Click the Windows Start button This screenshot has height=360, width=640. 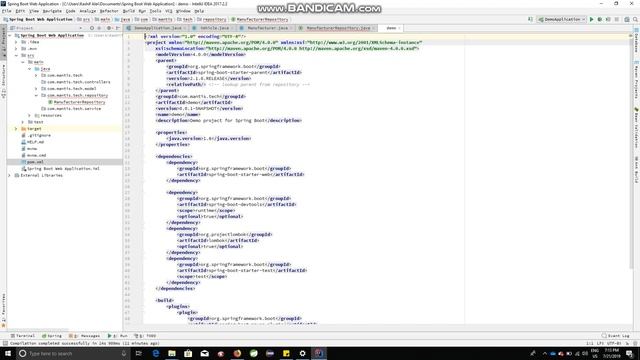(x=8, y=353)
